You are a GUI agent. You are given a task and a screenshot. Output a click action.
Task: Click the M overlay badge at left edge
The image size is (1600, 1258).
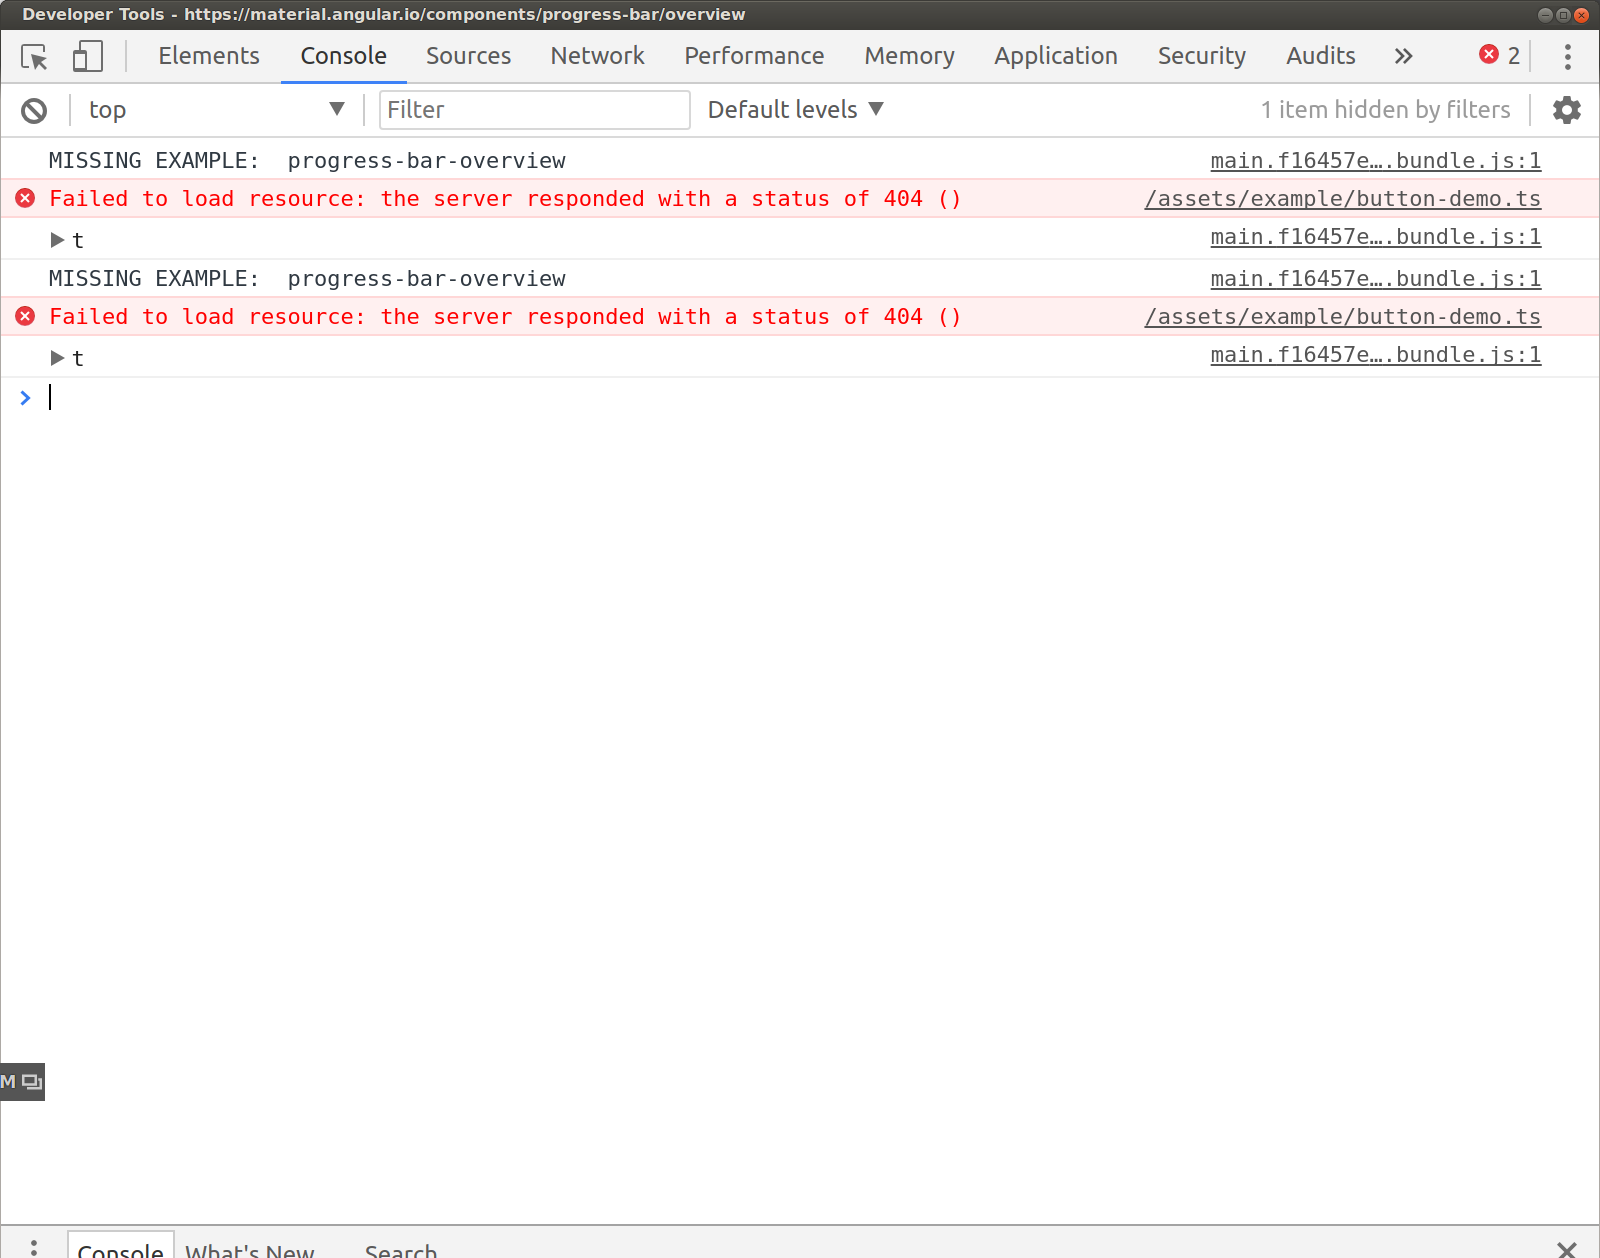coord(22,1082)
